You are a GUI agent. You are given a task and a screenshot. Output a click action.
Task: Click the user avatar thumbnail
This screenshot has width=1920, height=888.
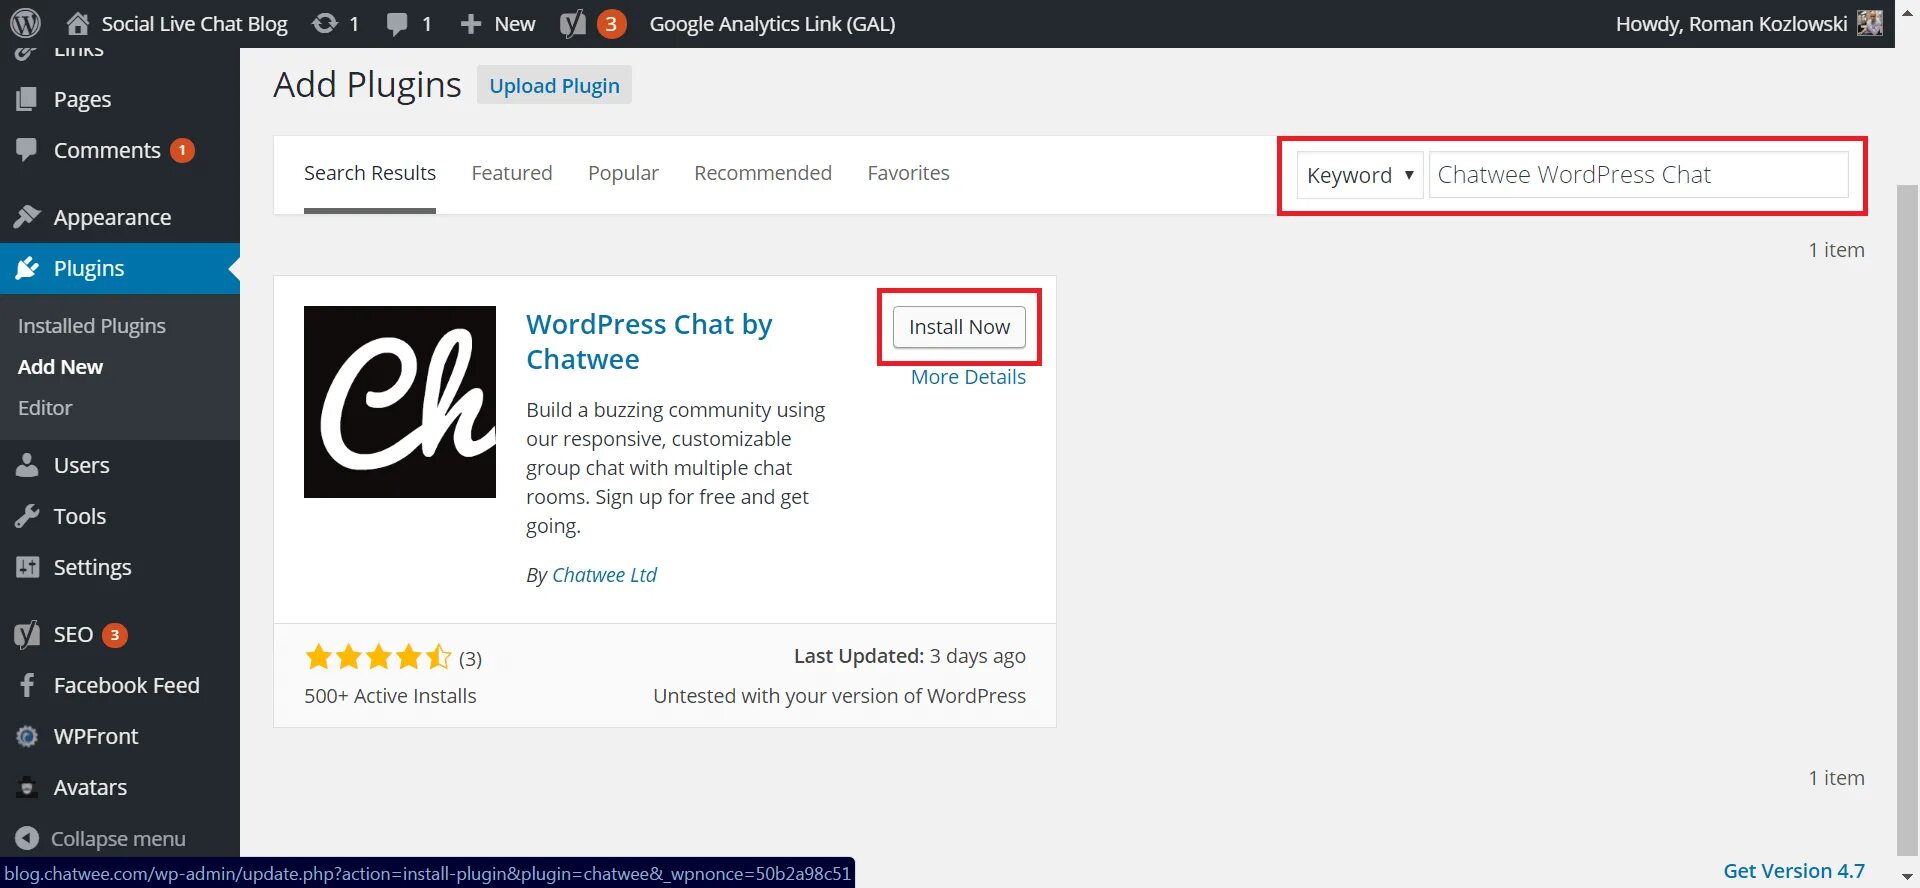tap(1870, 23)
